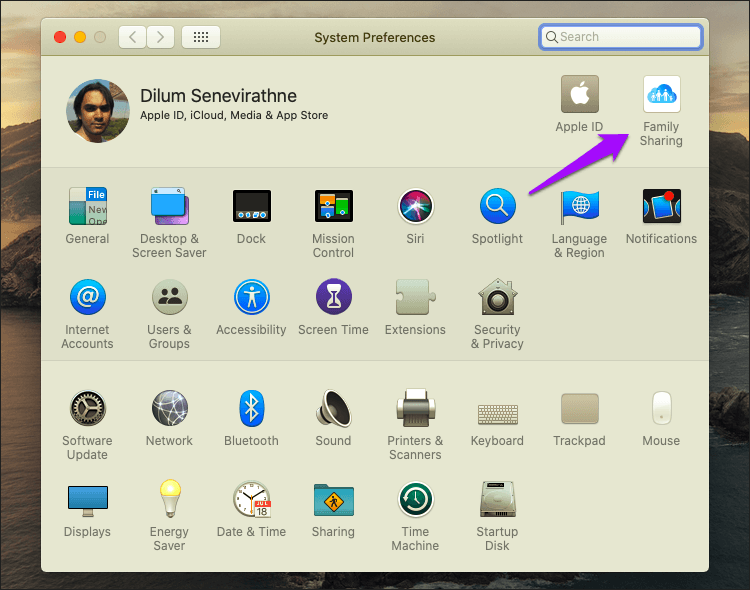Minimize the System Preferences window

pyautogui.click(x=80, y=37)
